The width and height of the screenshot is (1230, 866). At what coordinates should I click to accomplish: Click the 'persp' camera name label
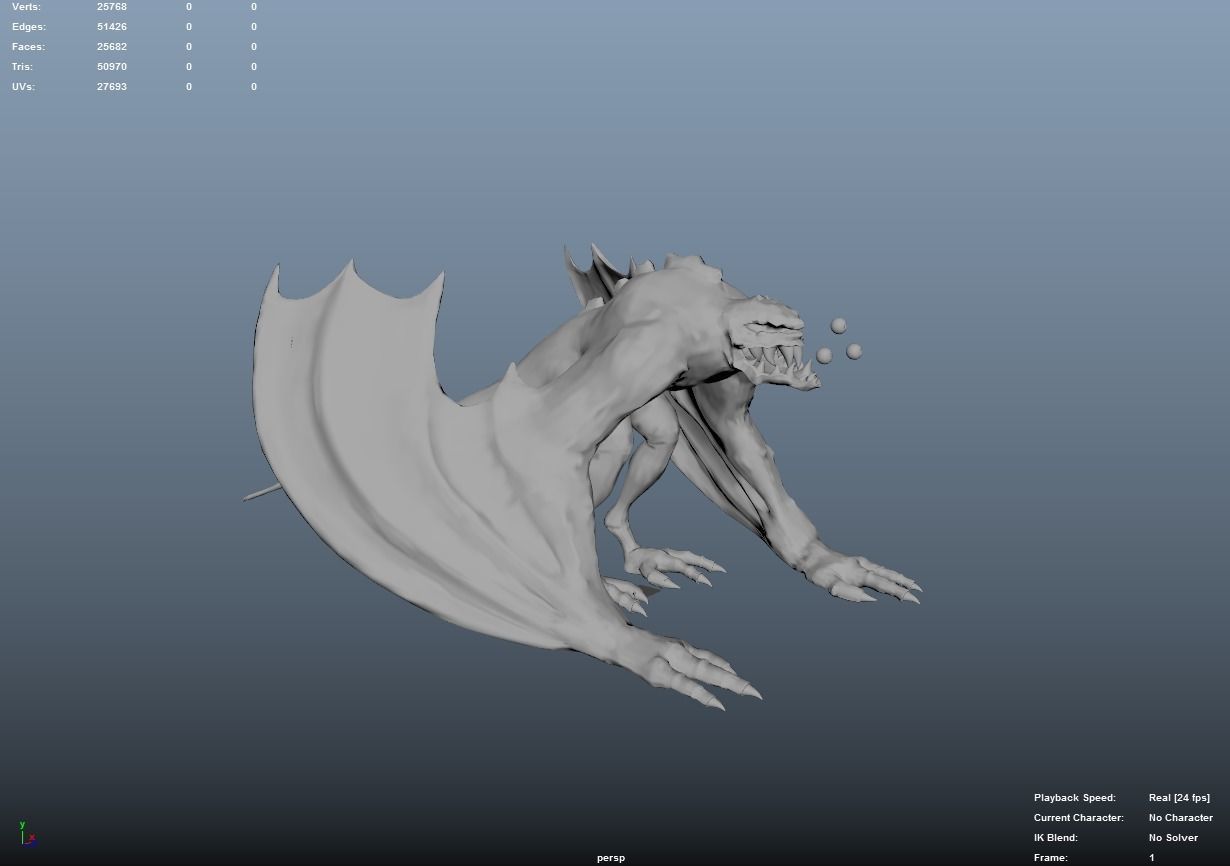coord(611,858)
